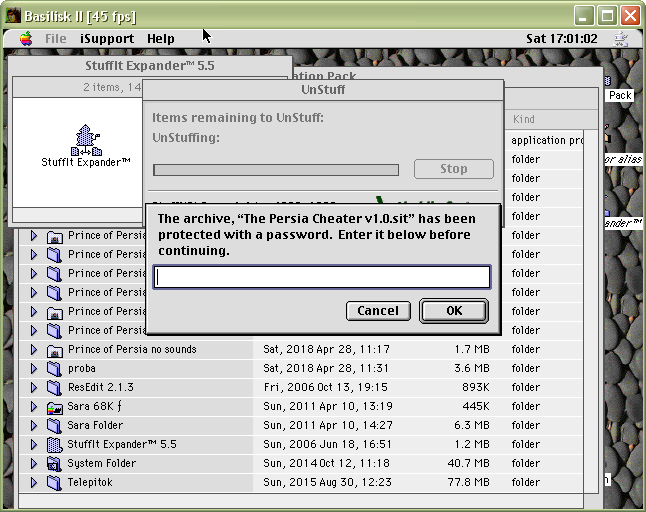Select the Telepitok folder icon
Viewport: 646px width, 512px height.
[x=54, y=482]
